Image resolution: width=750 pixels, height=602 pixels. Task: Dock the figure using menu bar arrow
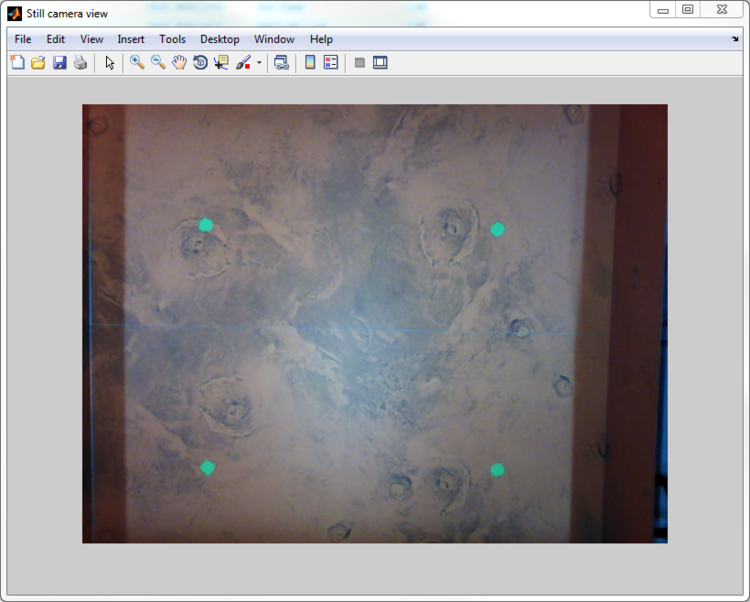point(735,39)
